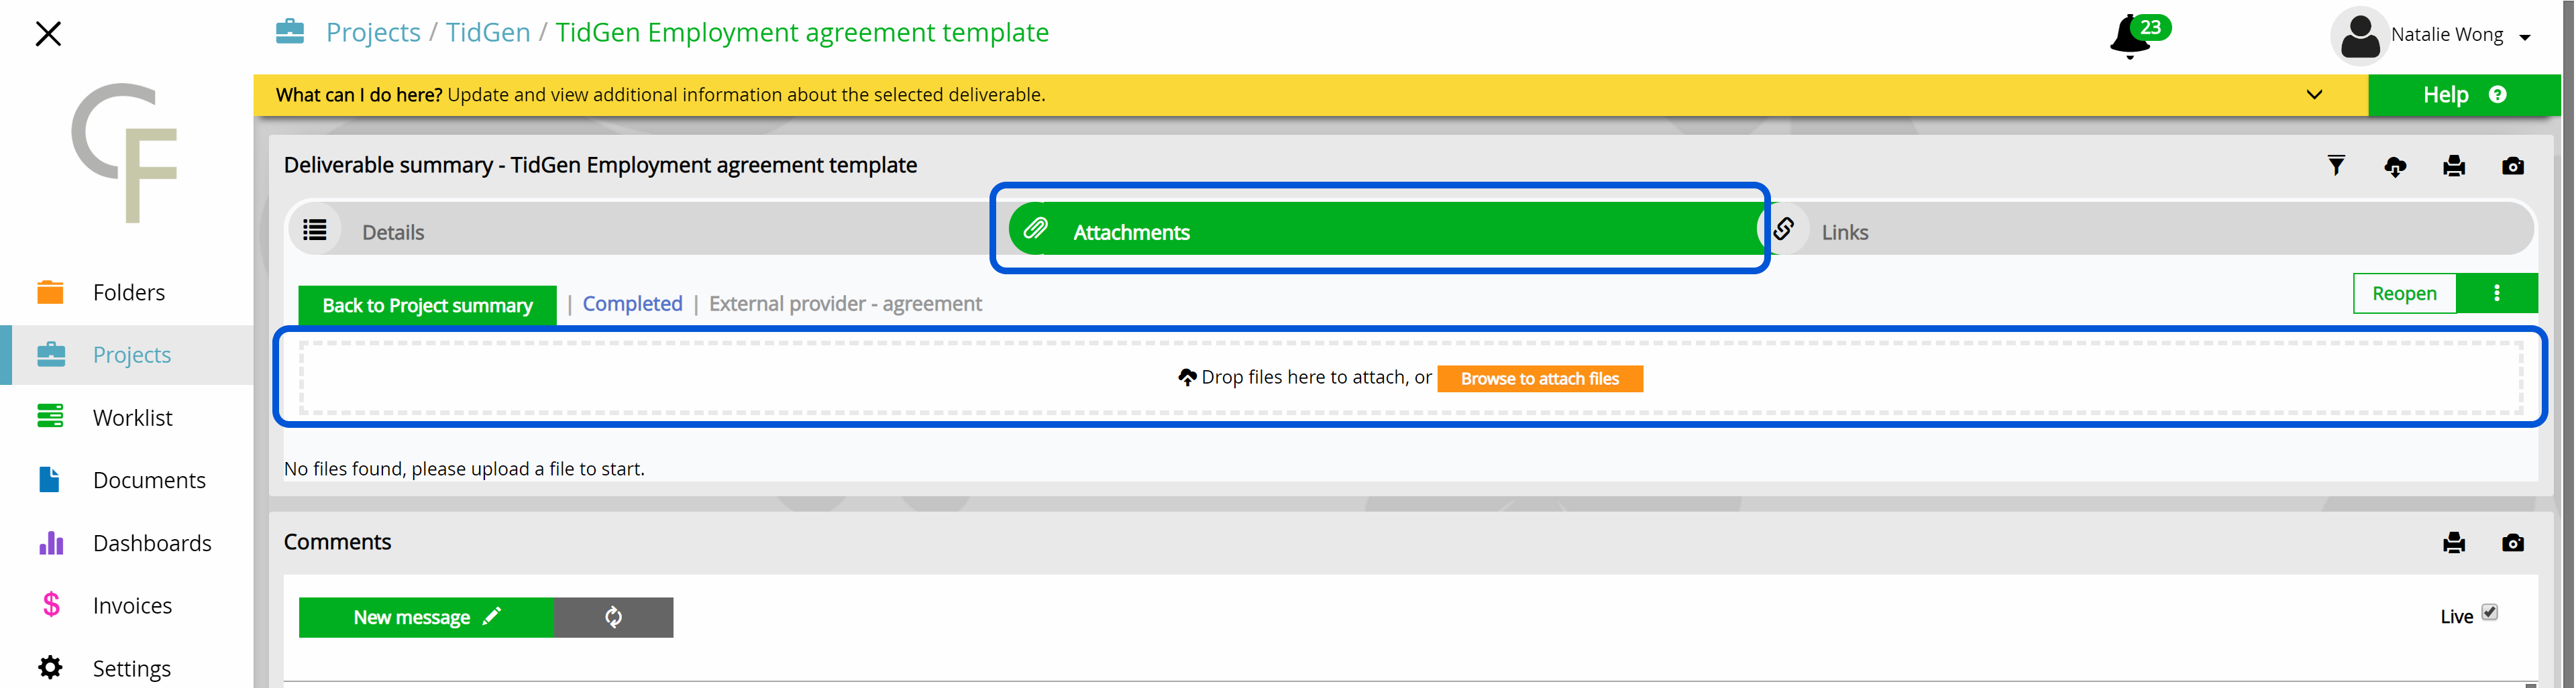Click the cloud download icon in summary header
Screen dimensions: 2576x688
[x=2395, y=166]
